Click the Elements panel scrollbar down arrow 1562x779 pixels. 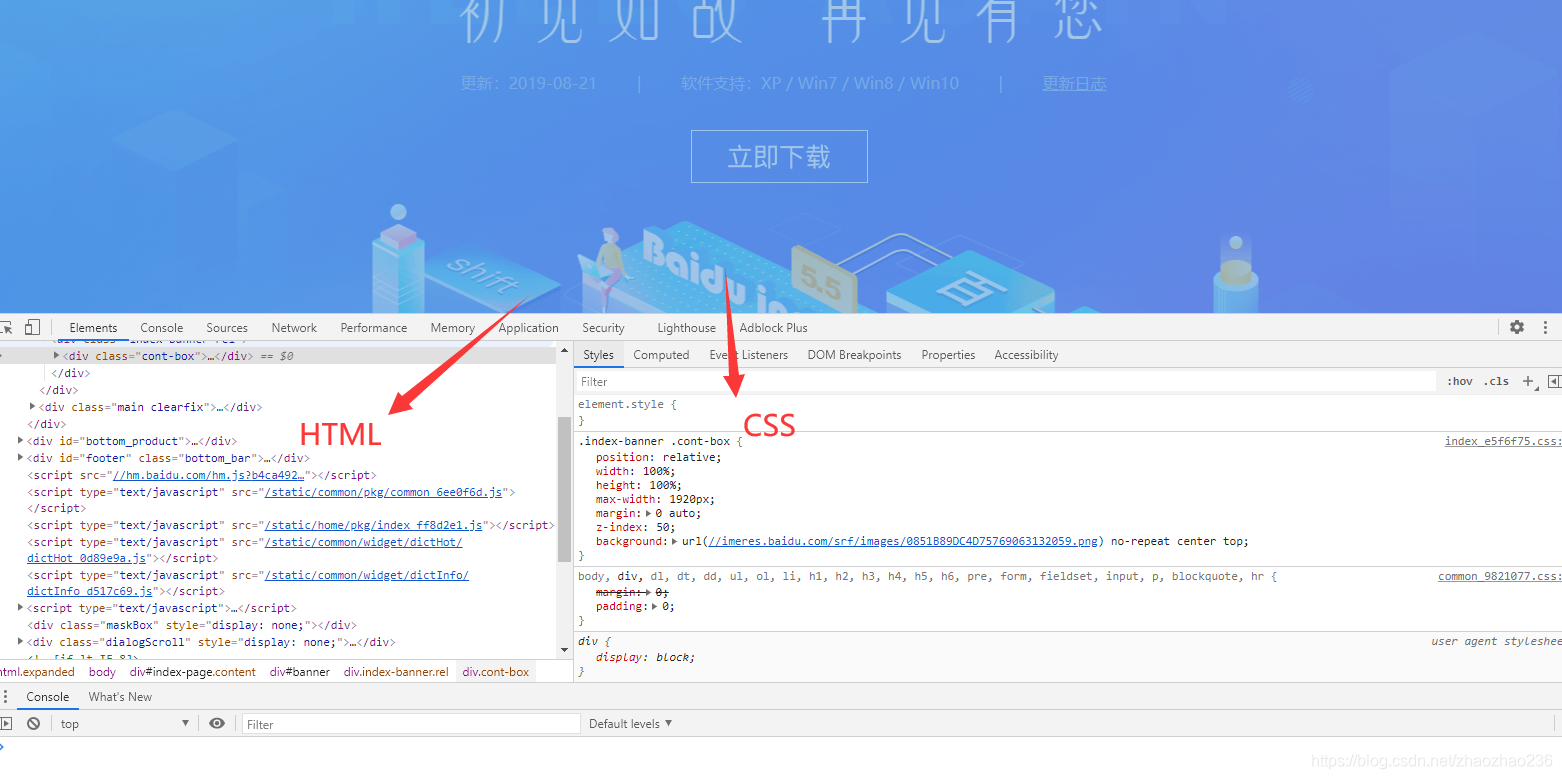tap(564, 649)
